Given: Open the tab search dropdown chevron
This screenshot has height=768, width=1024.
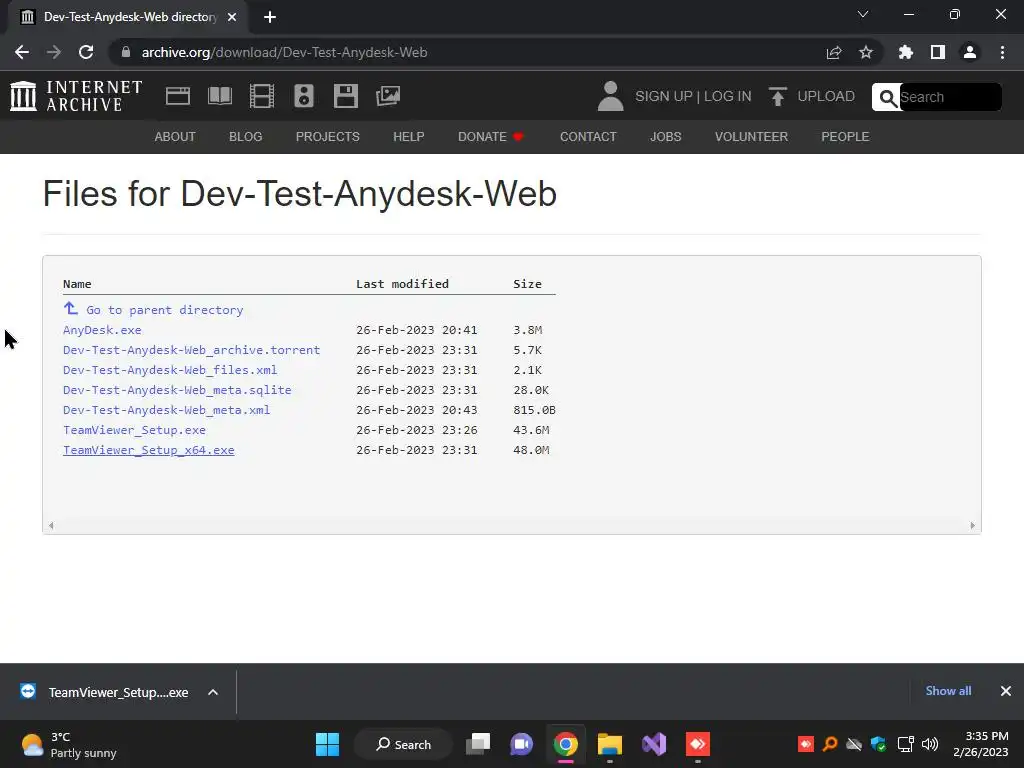Looking at the screenshot, I should 863,14.
